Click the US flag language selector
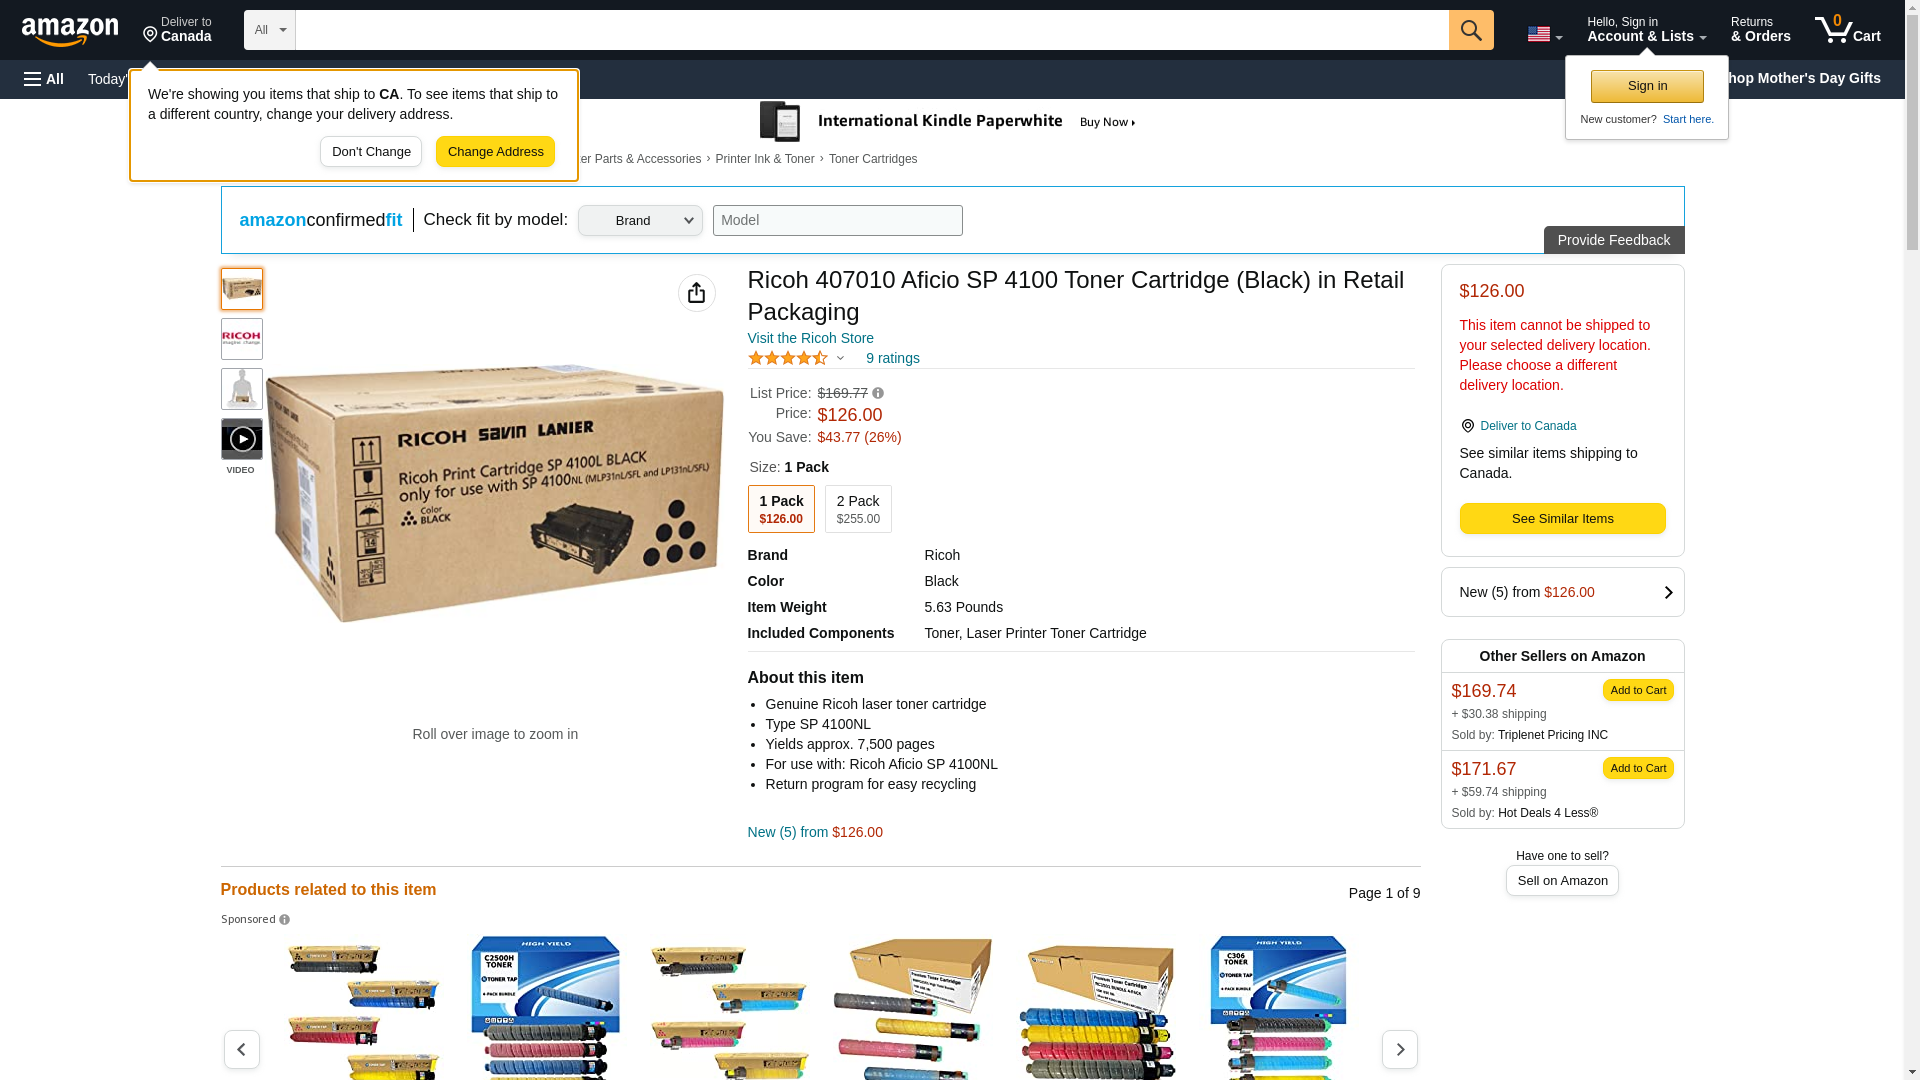The width and height of the screenshot is (1920, 1080). [x=1544, y=34]
